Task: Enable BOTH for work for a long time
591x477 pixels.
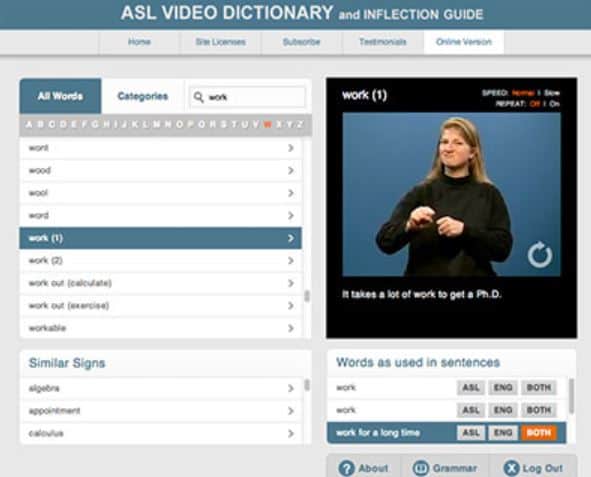Action: (539, 433)
